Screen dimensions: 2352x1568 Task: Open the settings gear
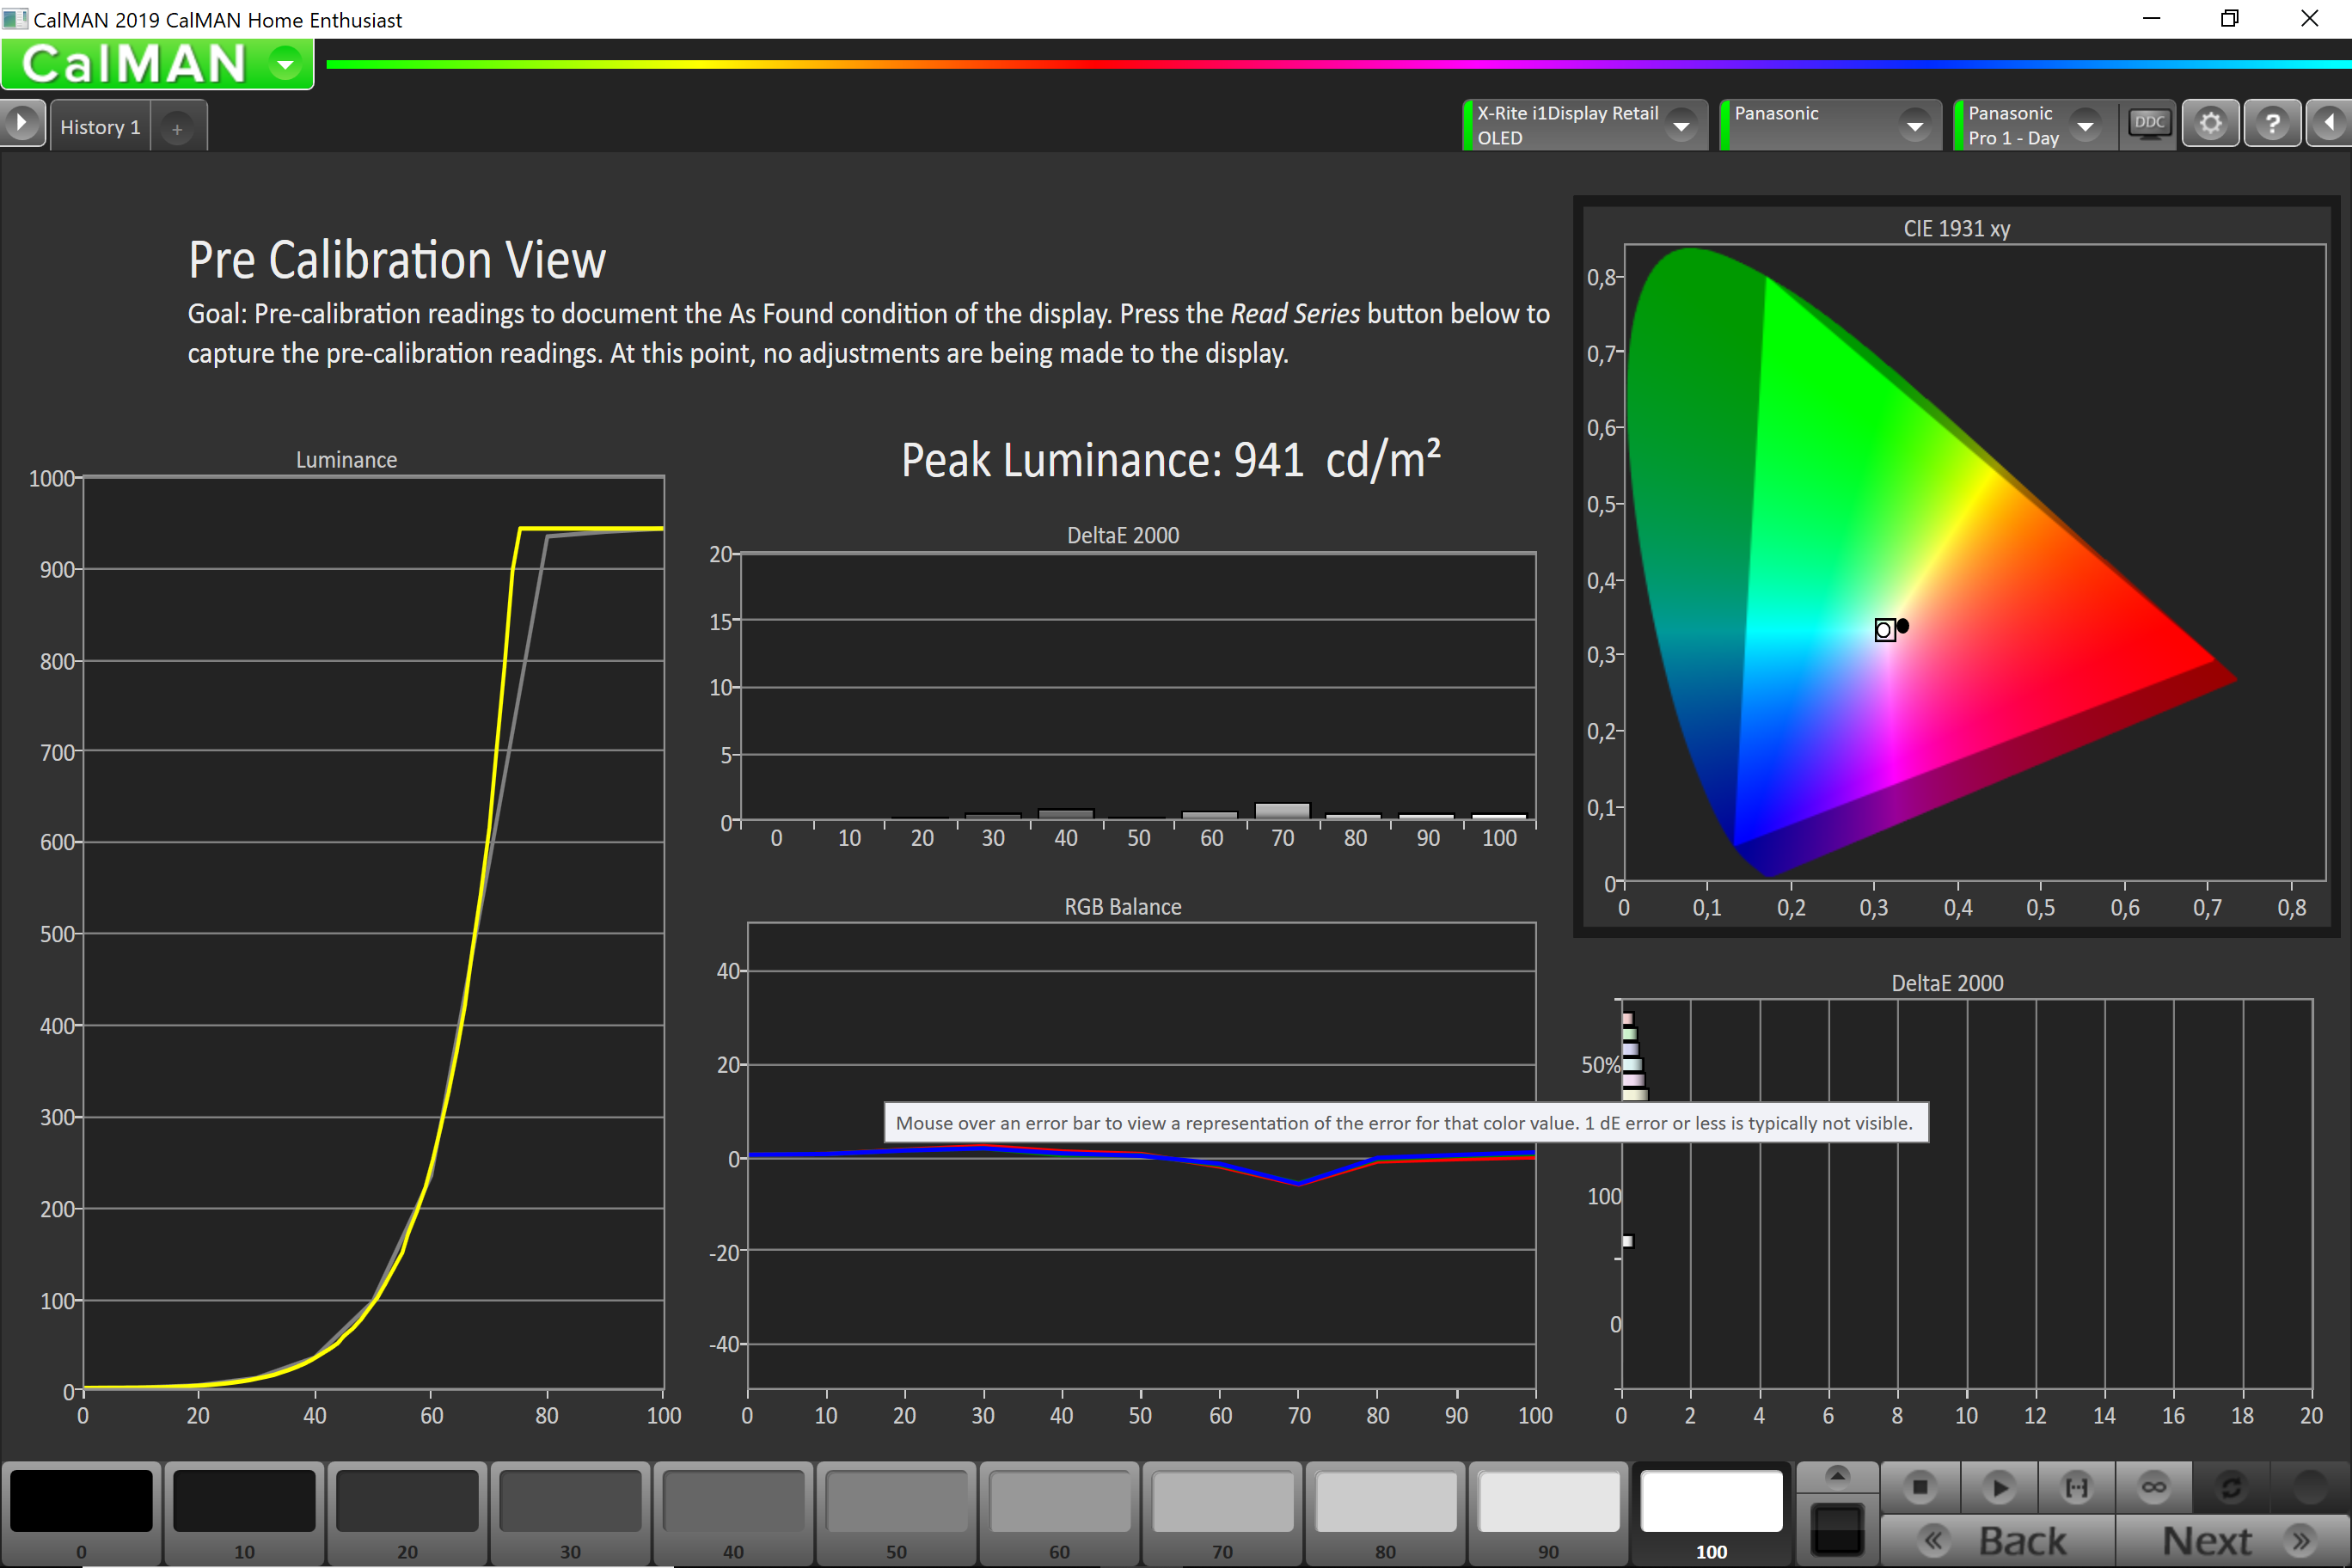pos(2210,124)
